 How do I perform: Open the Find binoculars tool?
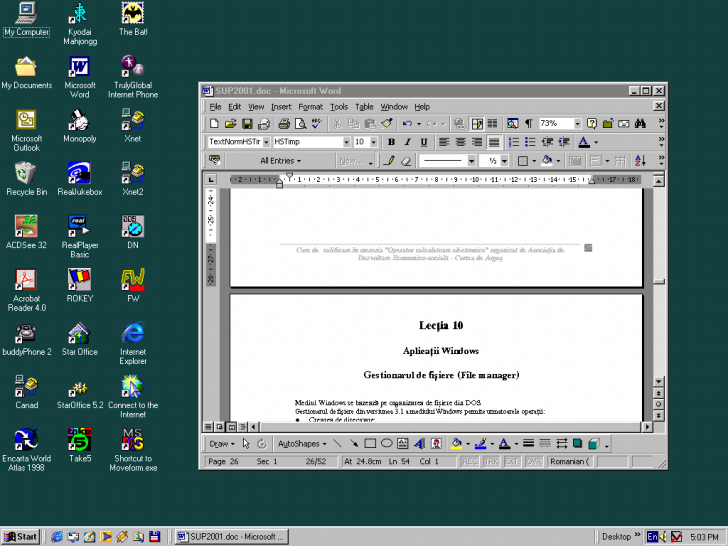click(x=640, y=124)
